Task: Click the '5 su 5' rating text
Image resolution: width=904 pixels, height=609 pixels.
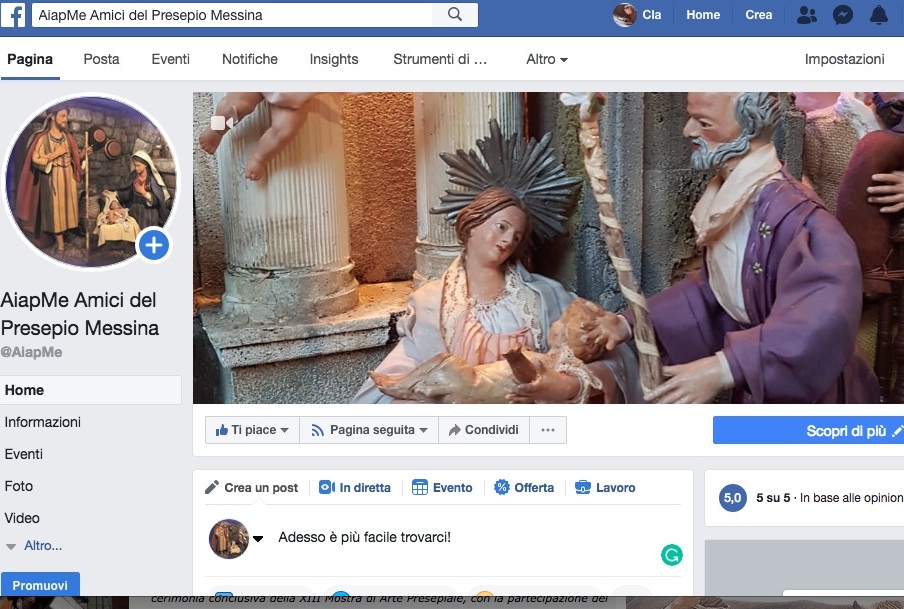Action: pyautogui.click(x=773, y=498)
